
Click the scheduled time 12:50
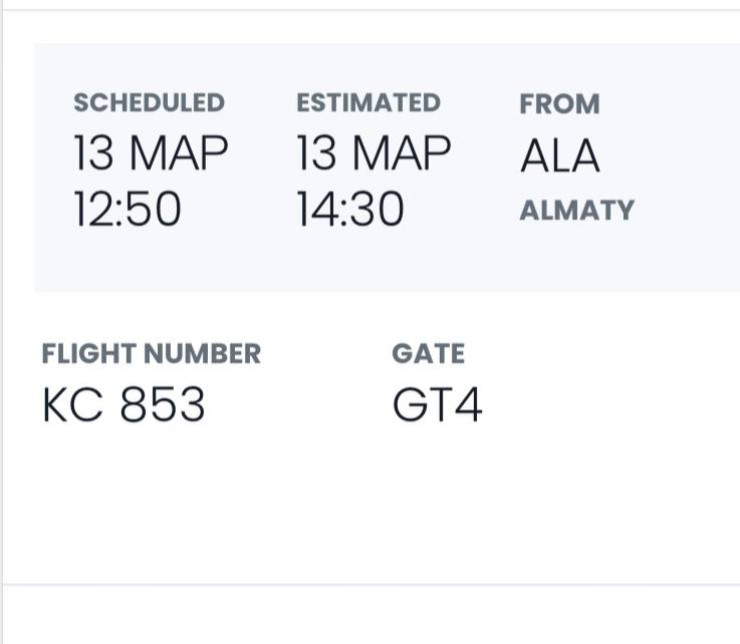point(127,210)
